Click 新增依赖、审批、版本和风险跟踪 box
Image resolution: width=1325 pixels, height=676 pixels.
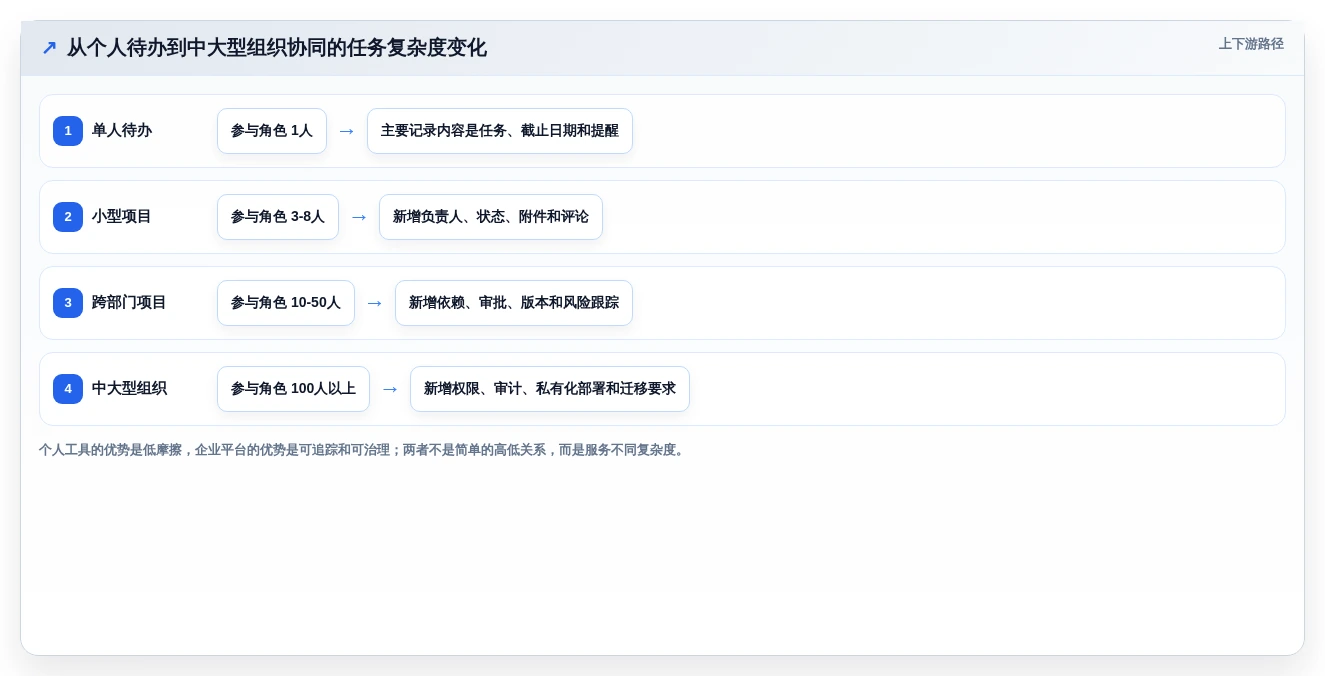coord(514,303)
